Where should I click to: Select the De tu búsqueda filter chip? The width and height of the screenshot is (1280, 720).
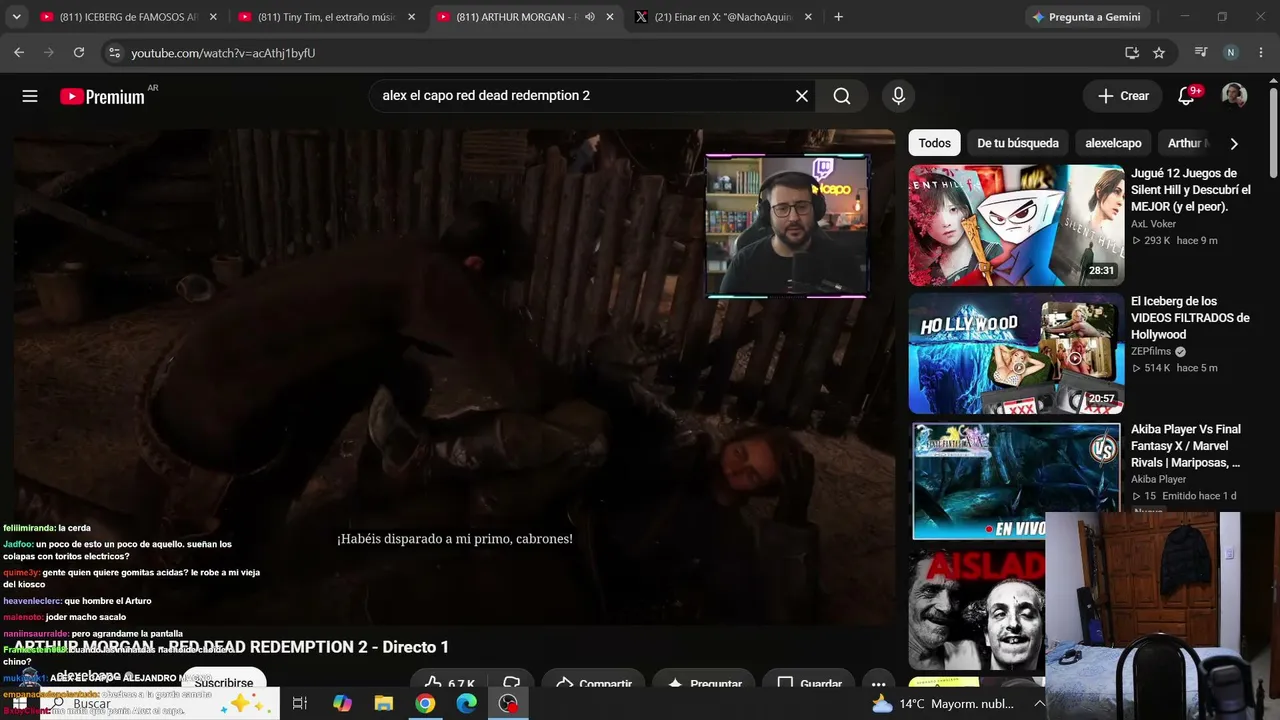coord(1018,143)
